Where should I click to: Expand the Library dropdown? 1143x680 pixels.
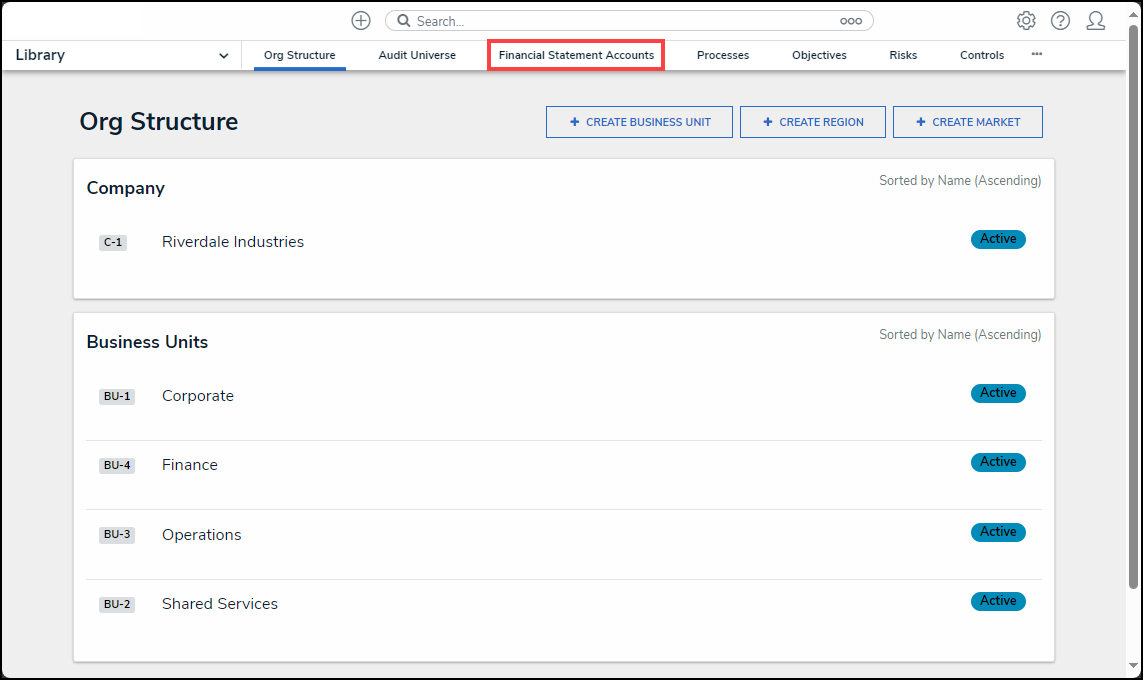223,56
